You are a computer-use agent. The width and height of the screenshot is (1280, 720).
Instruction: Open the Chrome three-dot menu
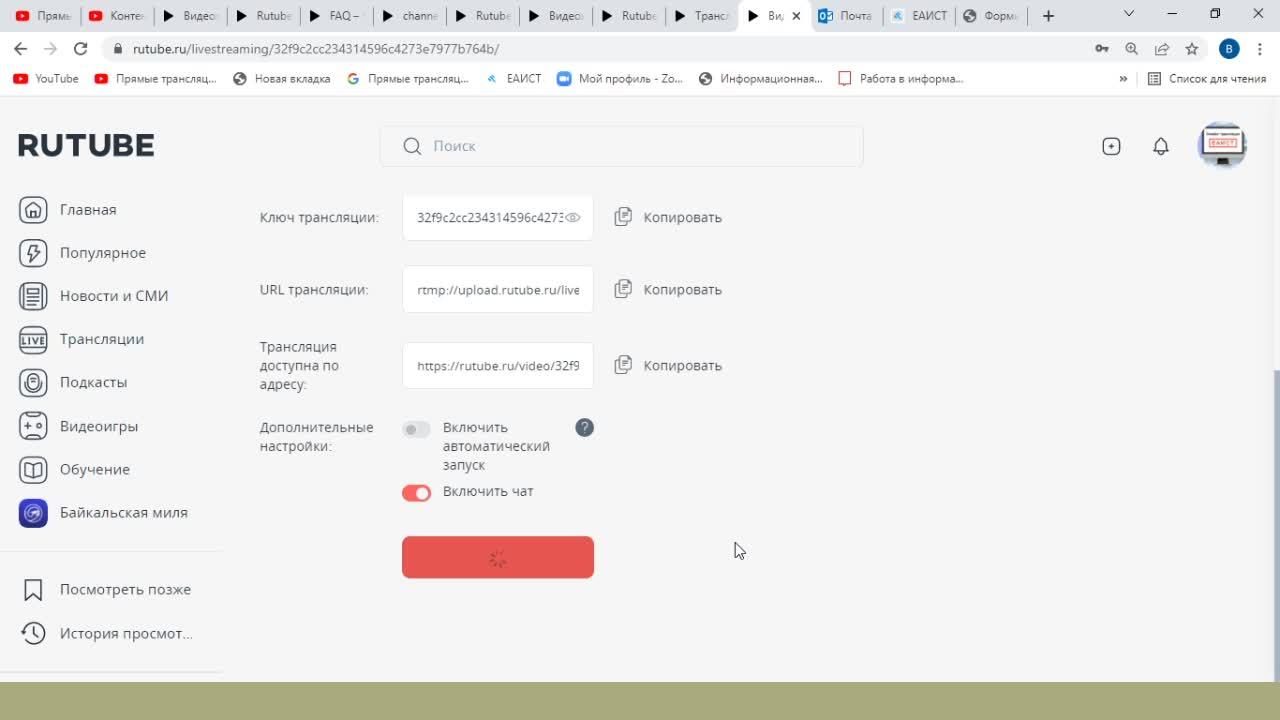[1260, 49]
